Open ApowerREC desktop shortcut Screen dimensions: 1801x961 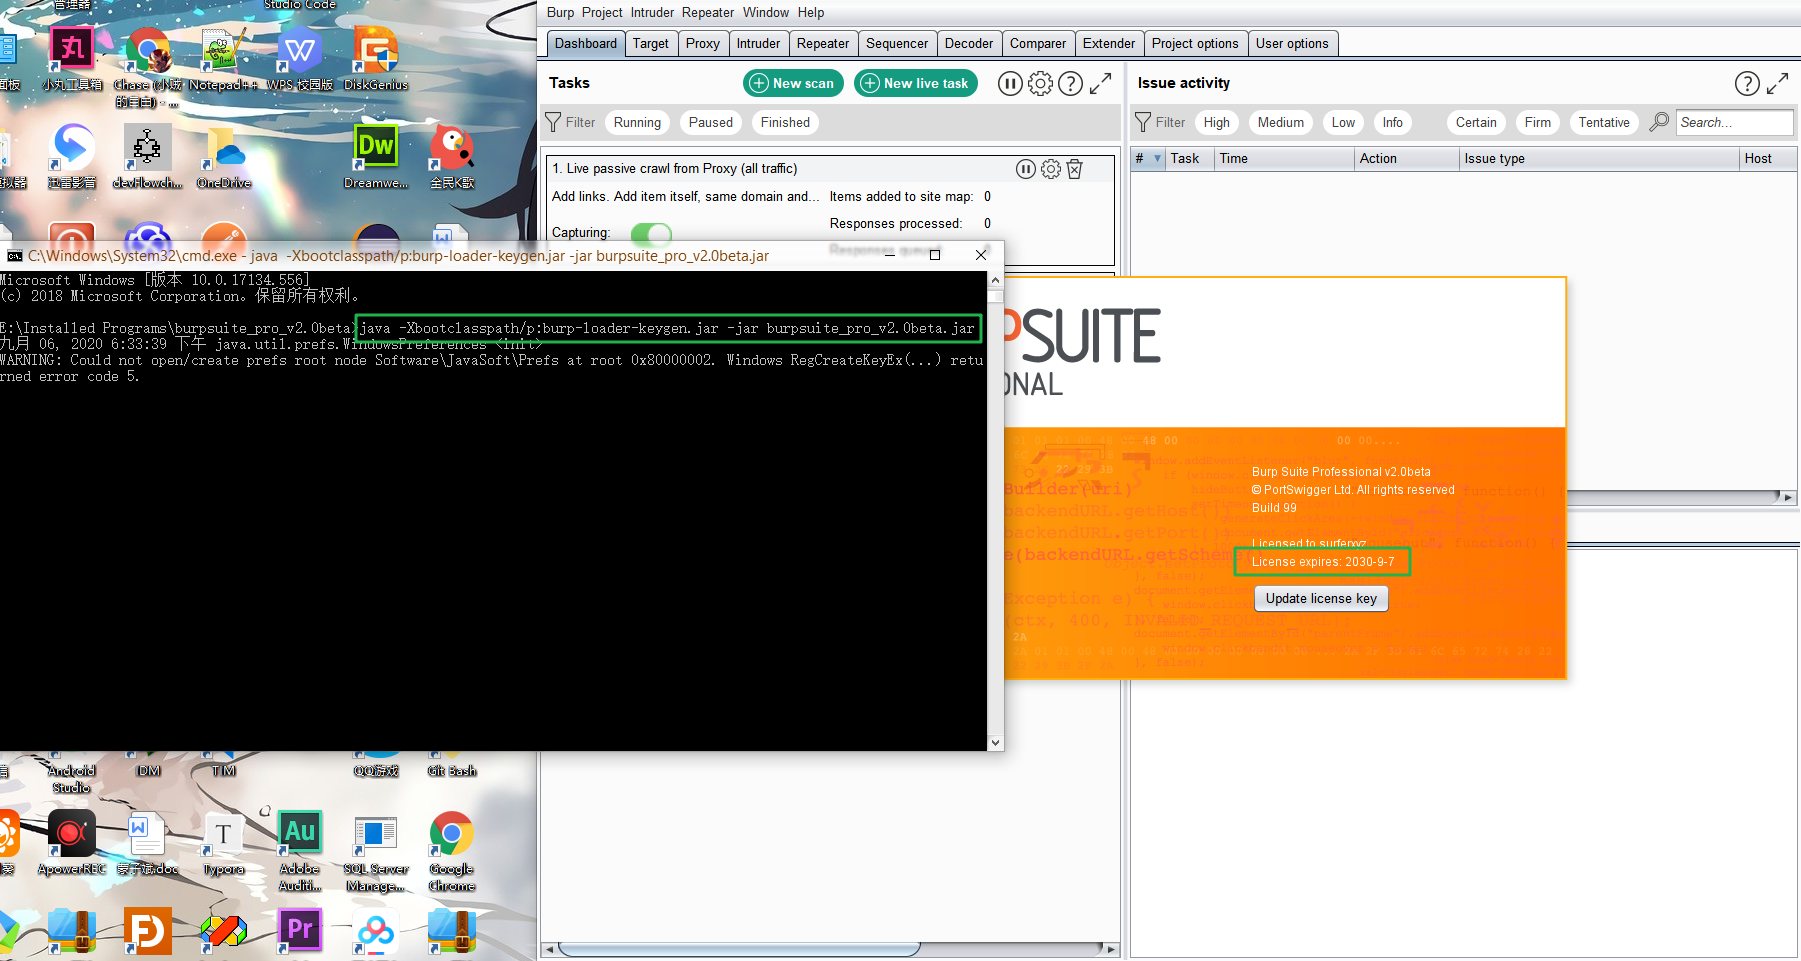pos(72,845)
